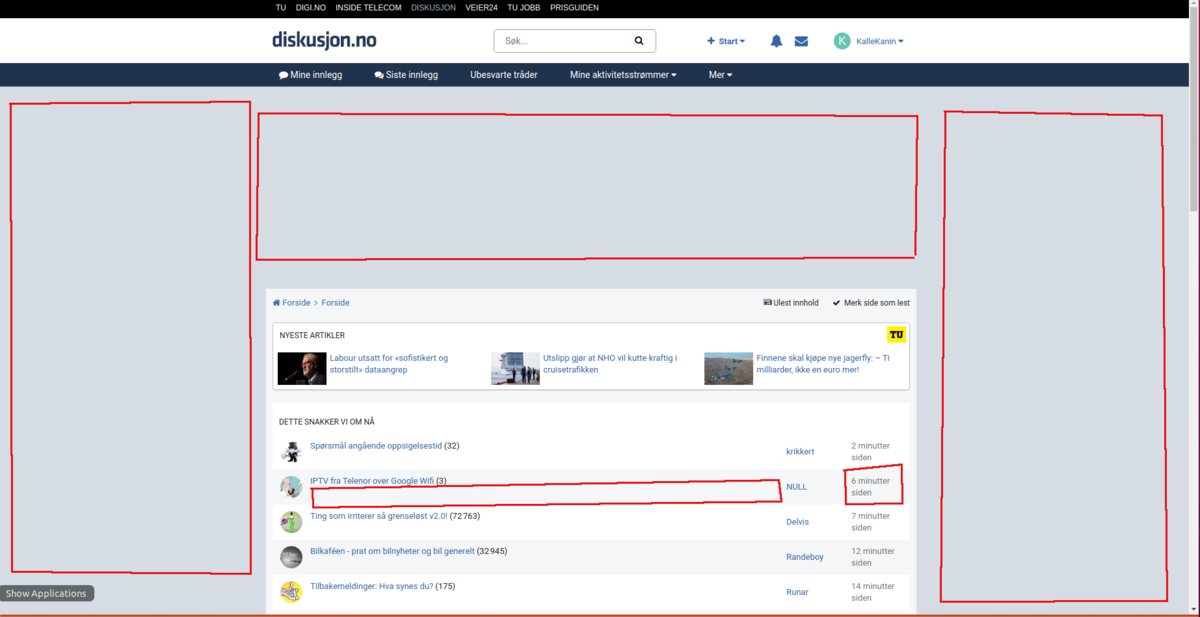Click avatar beside Spørsmål angående oppsigelsestid
The height and width of the screenshot is (617, 1200).
291,452
